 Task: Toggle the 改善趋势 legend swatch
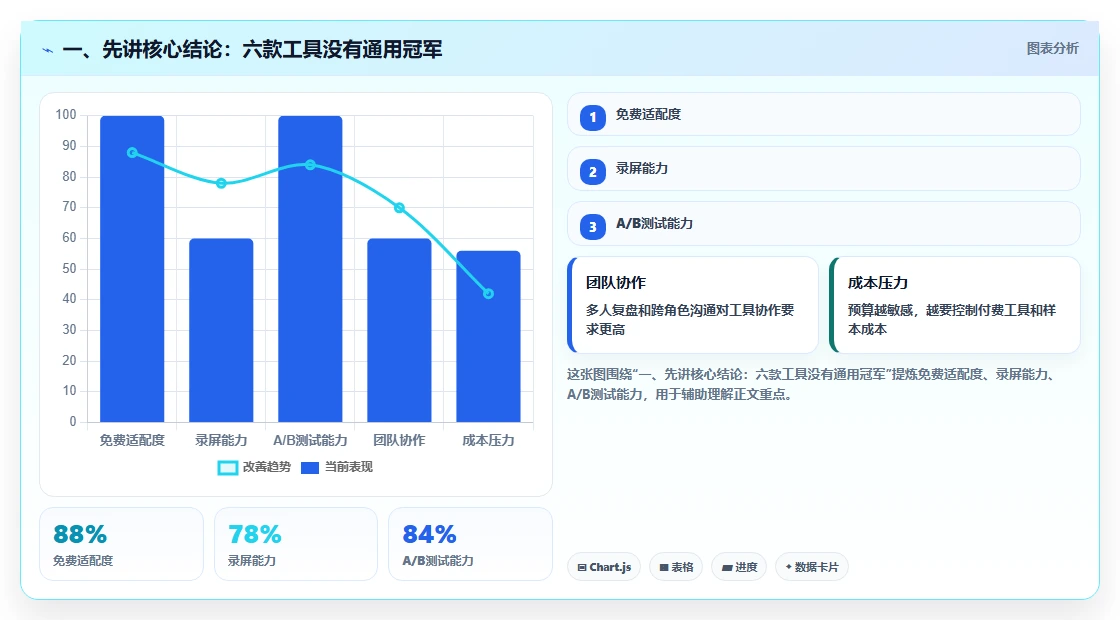[227, 468]
